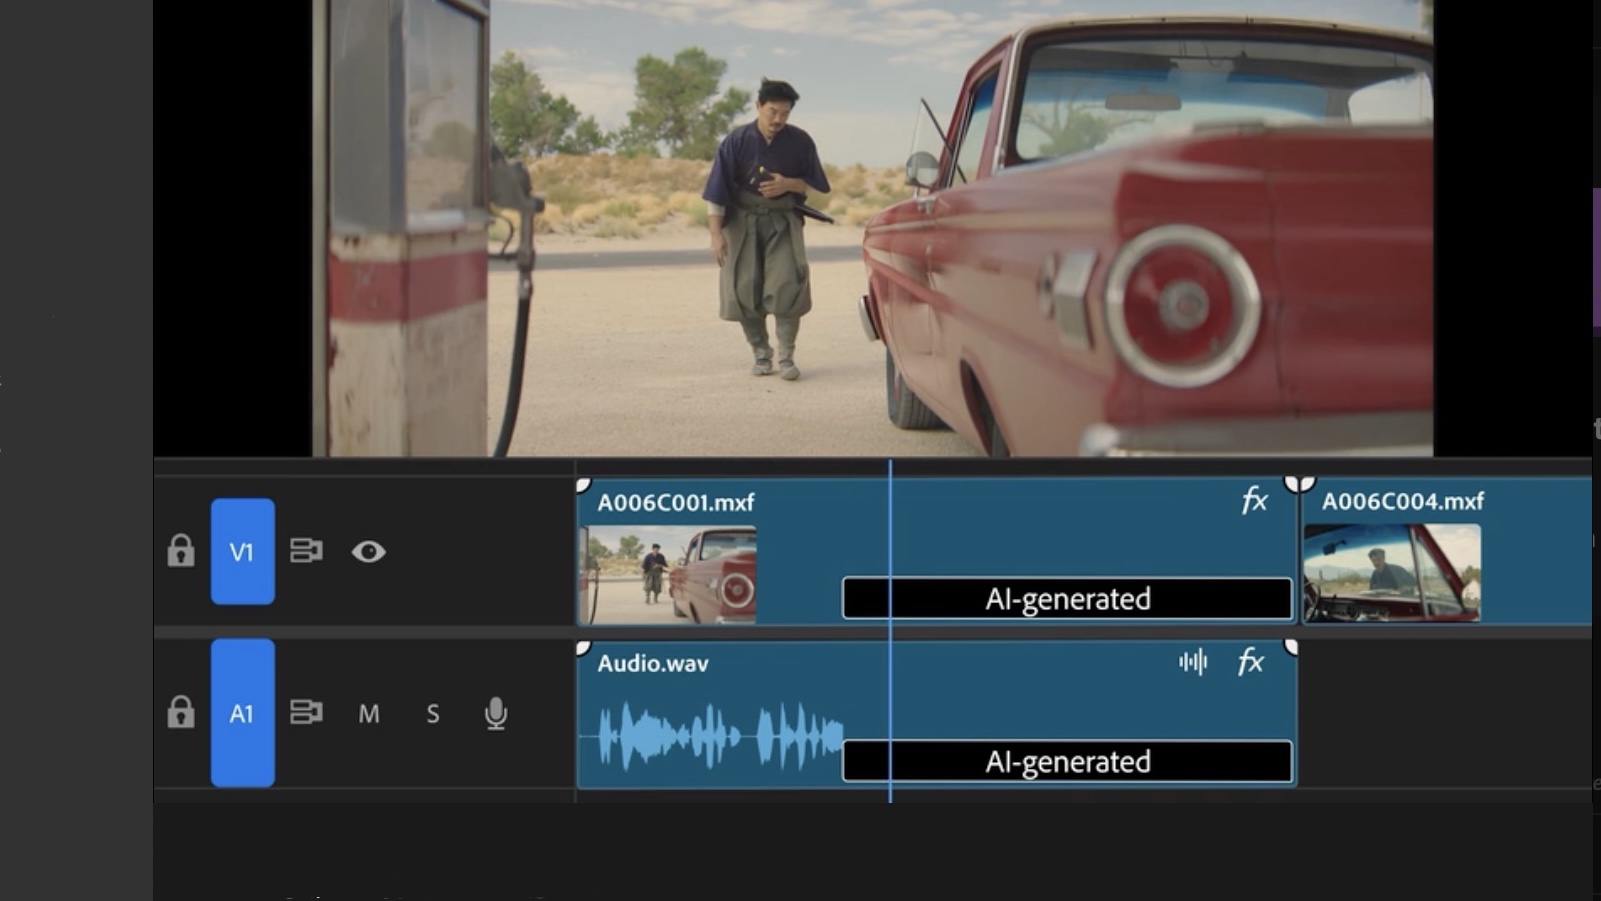Hide V1 track output with eye icon
The width and height of the screenshot is (1601, 901).
pyautogui.click(x=368, y=551)
